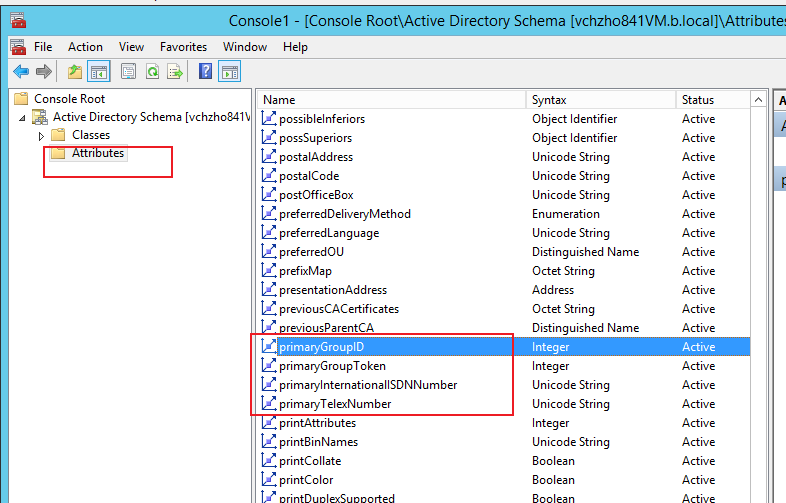
Task: Open the Window menu
Action: [x=245, y=47]
